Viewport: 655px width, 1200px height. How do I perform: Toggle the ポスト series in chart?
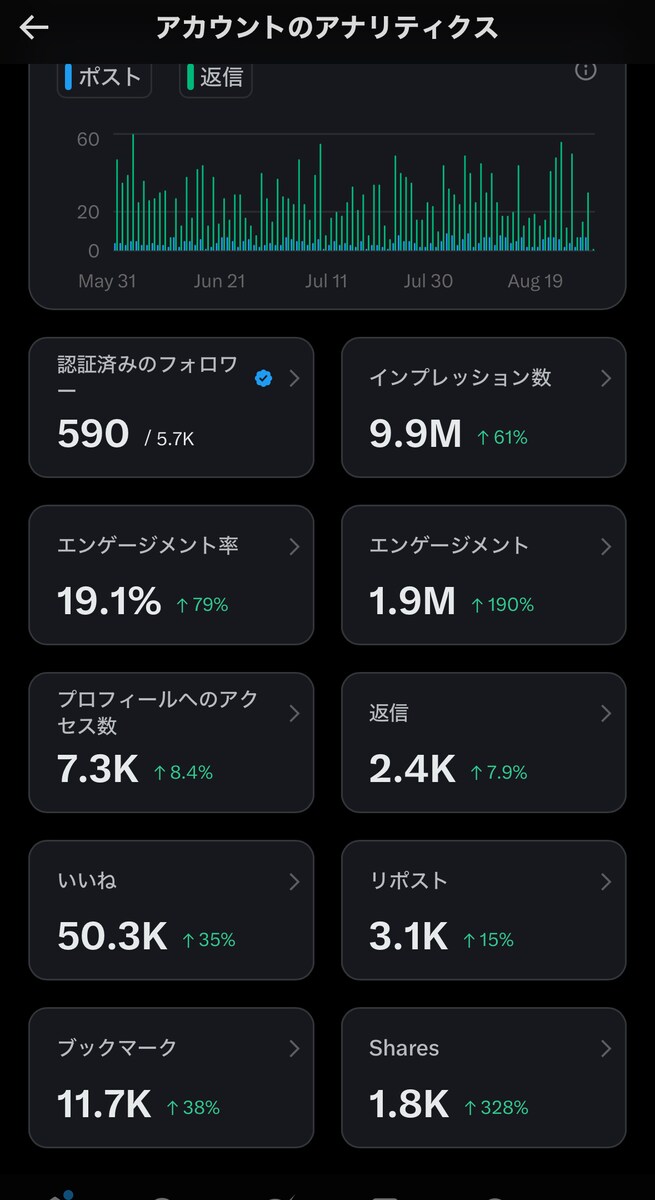point(105,78)
